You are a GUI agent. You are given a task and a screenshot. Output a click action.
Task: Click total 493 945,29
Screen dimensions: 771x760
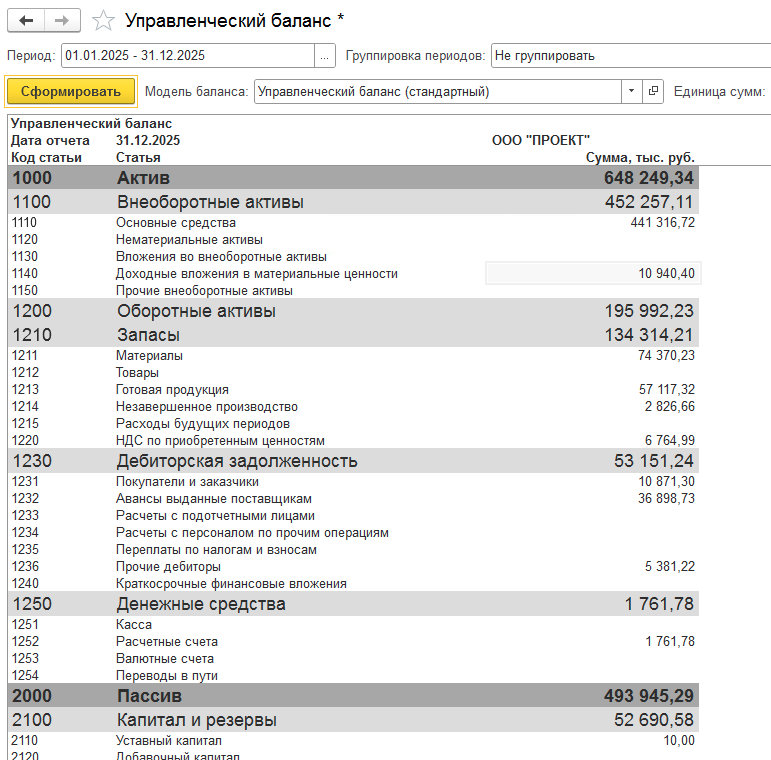(x=649, y=696)
